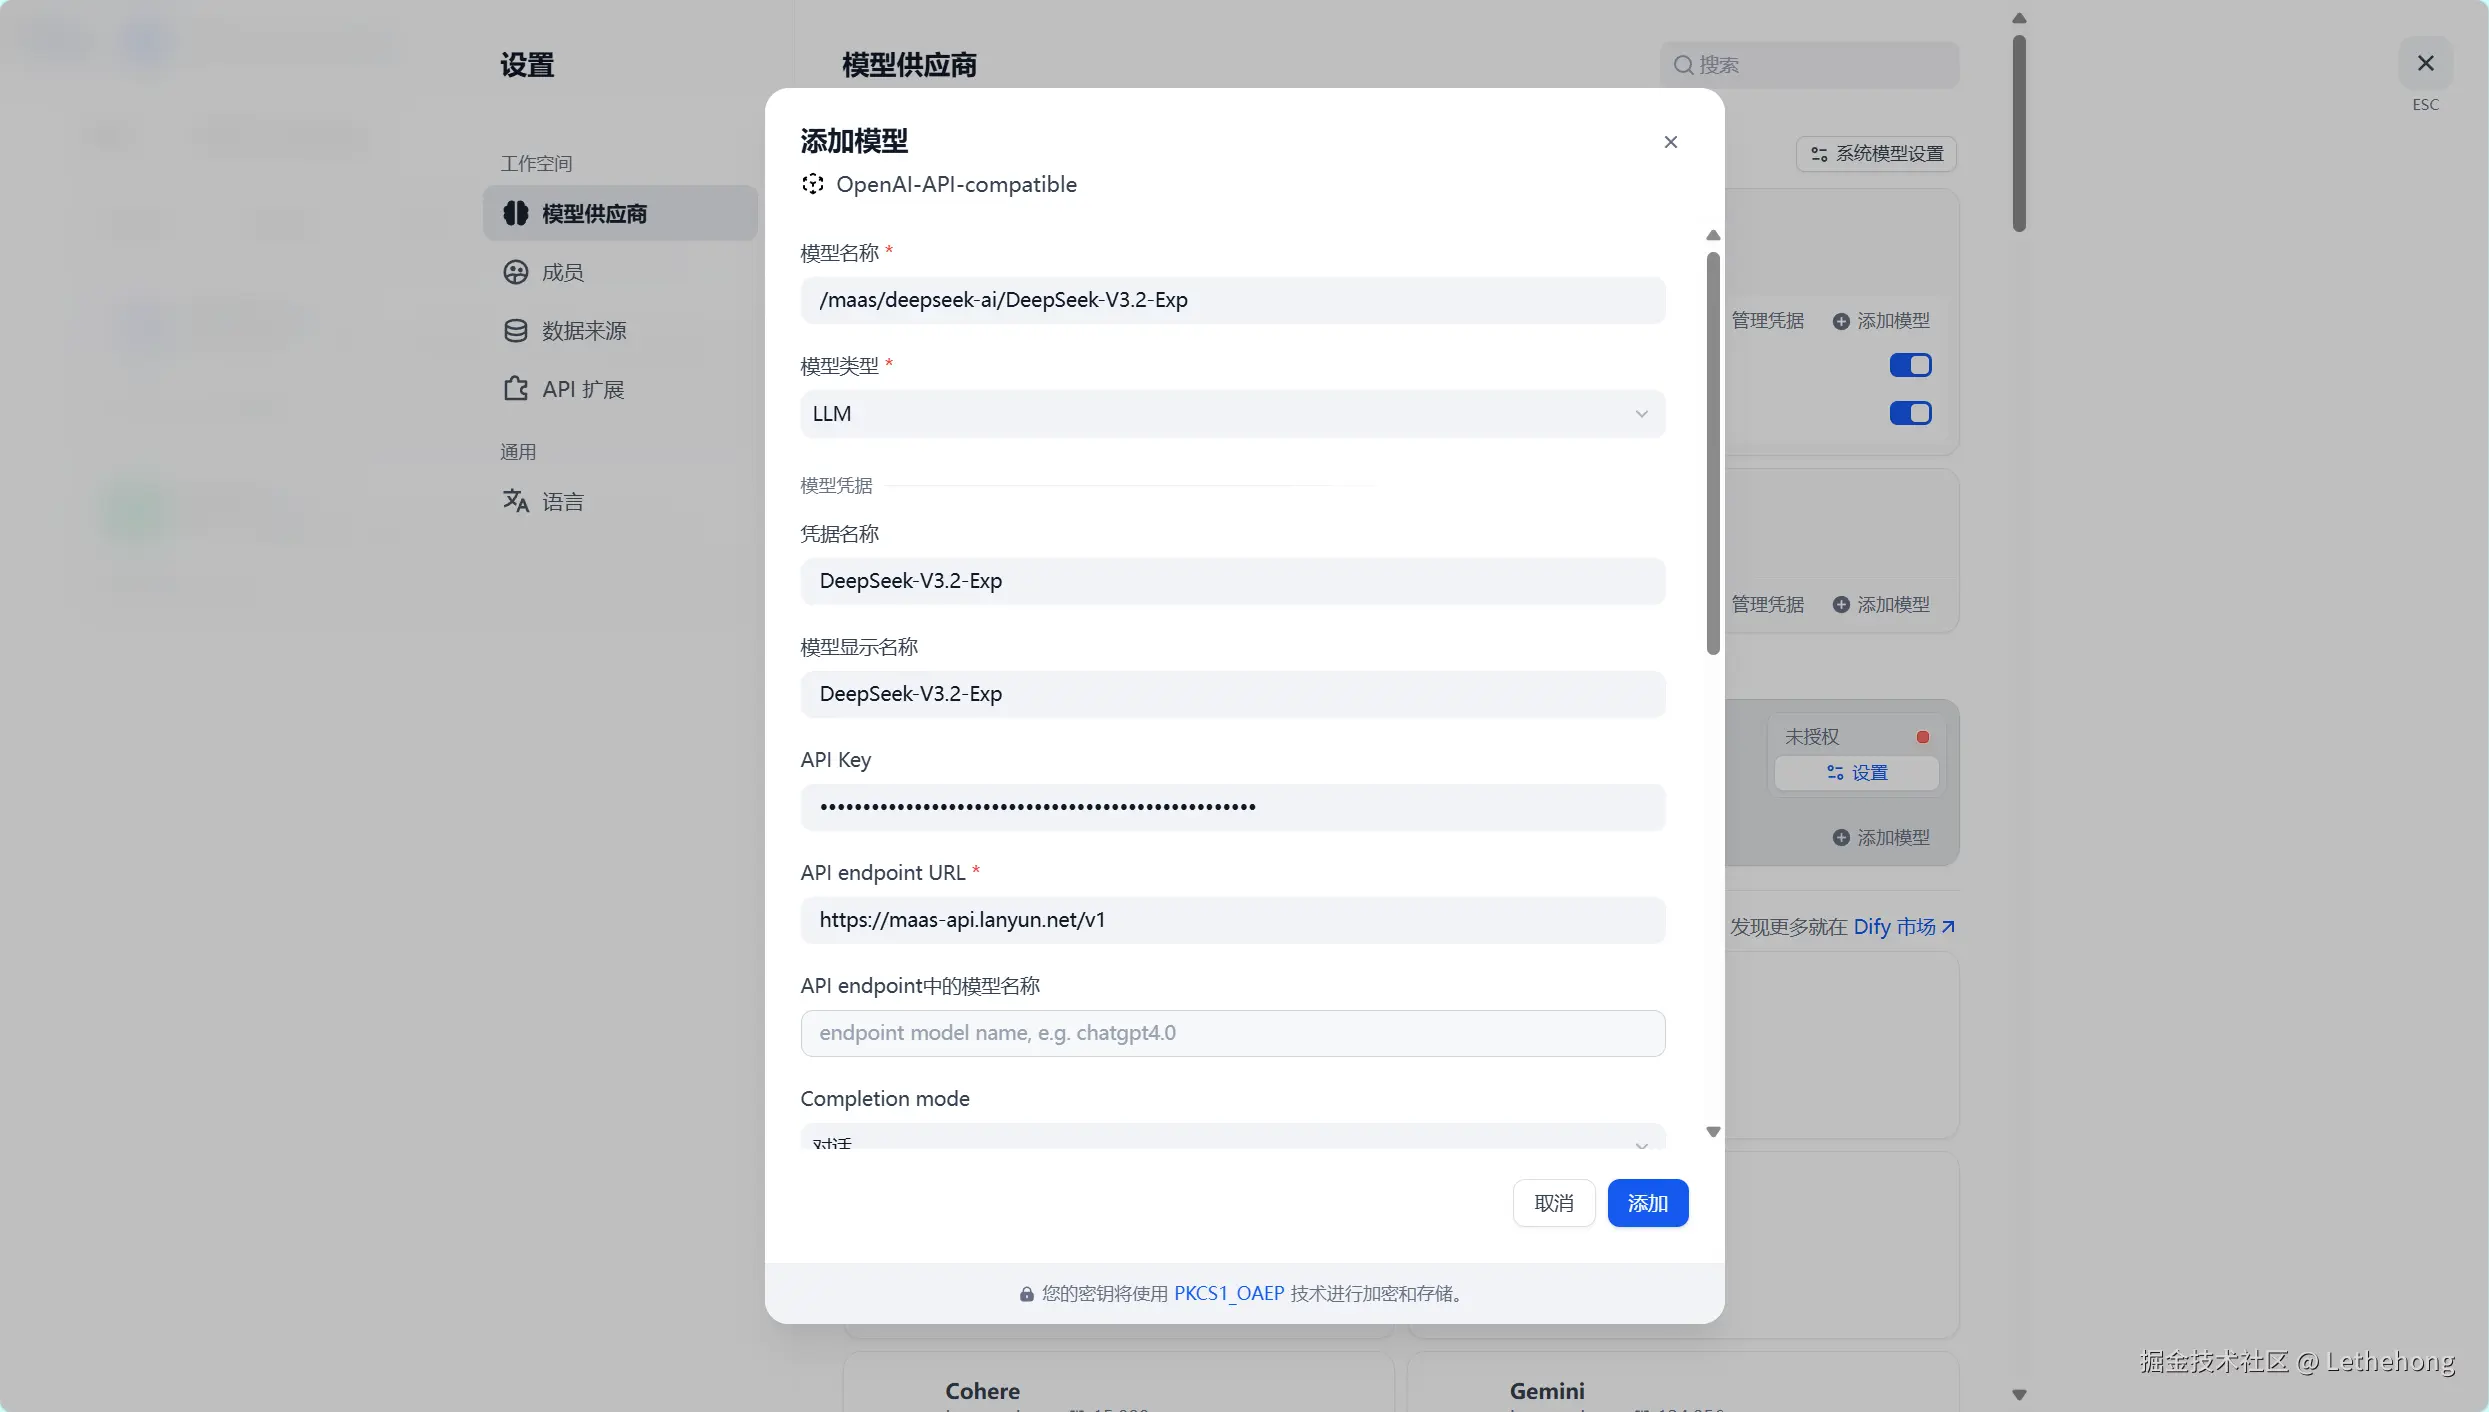Click the model provider brain icon in sidebar
The width and height of the screenshot is (2489, 1412).
pyautogui.click(x=515, y=213)
